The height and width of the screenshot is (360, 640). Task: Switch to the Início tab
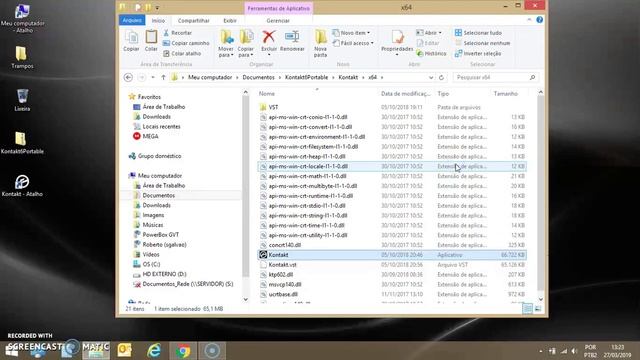click(158, 20)
